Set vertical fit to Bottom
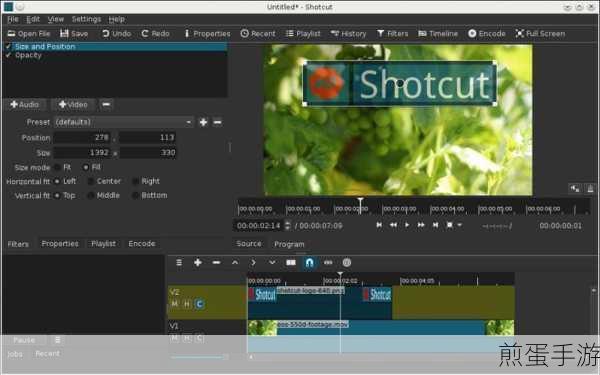The image size is (600, 375). (x=150, y=196)
